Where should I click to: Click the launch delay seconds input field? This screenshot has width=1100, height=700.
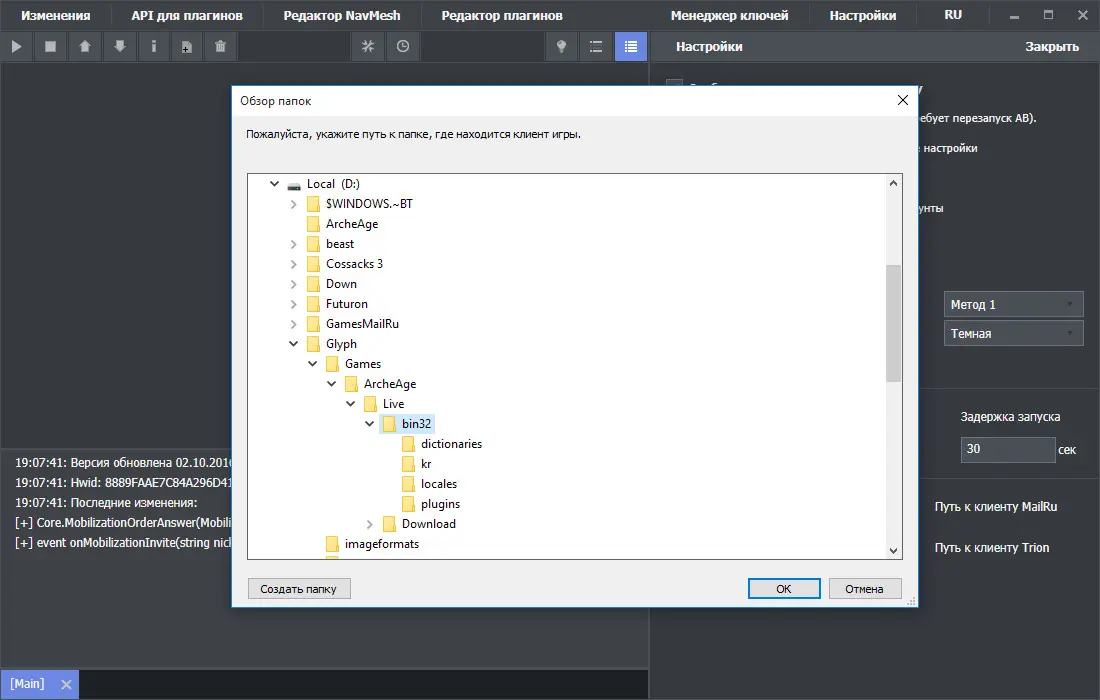1007,450
